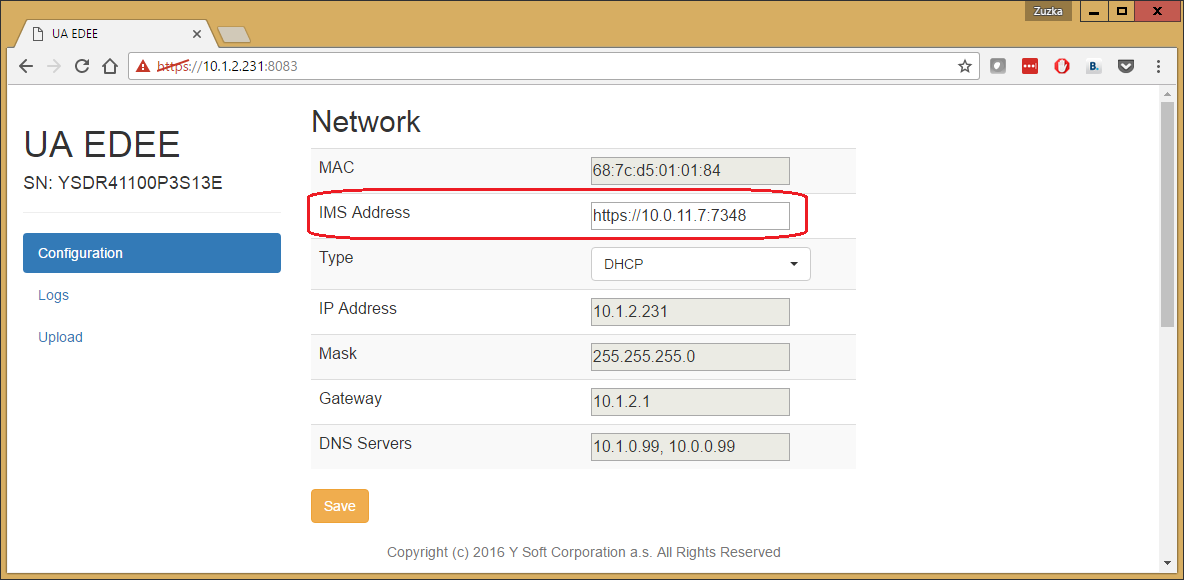Image resolution: width=1184 pixels, height=580 pixels.
Task: Open the Chrome three-dot menu
Action: pyautogui.click(x=1159, y=66)
